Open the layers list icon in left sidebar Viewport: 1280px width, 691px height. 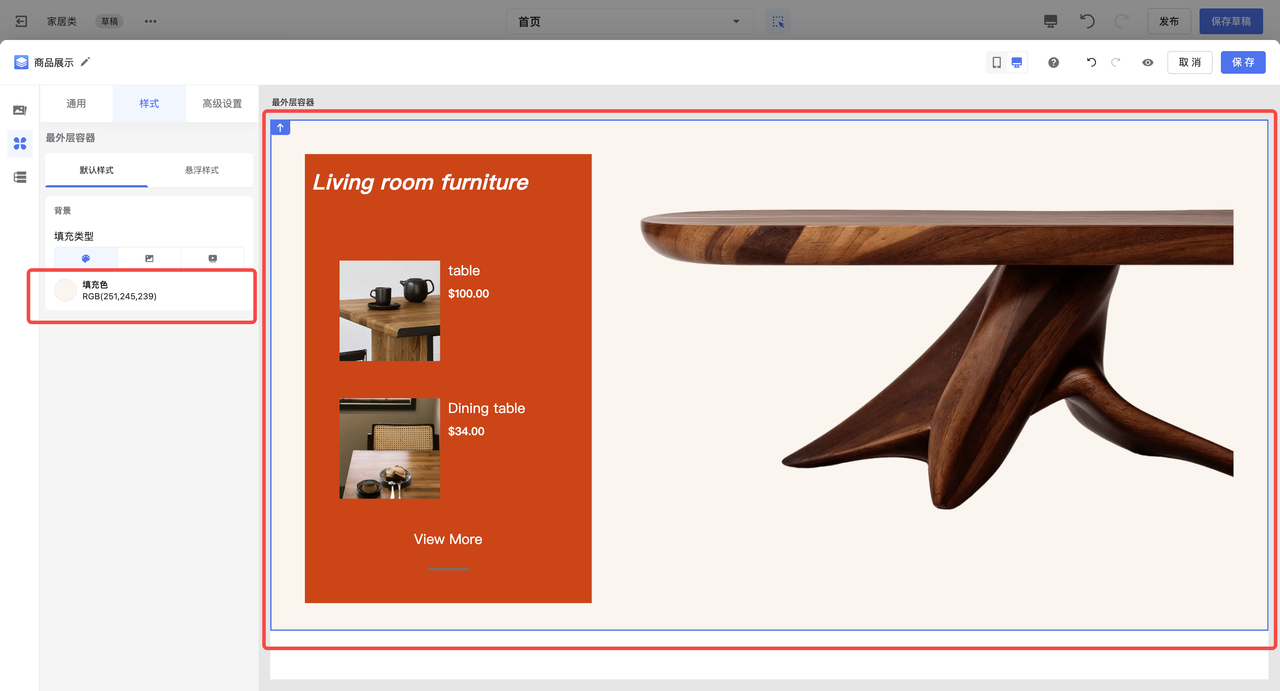pos(20,177)
